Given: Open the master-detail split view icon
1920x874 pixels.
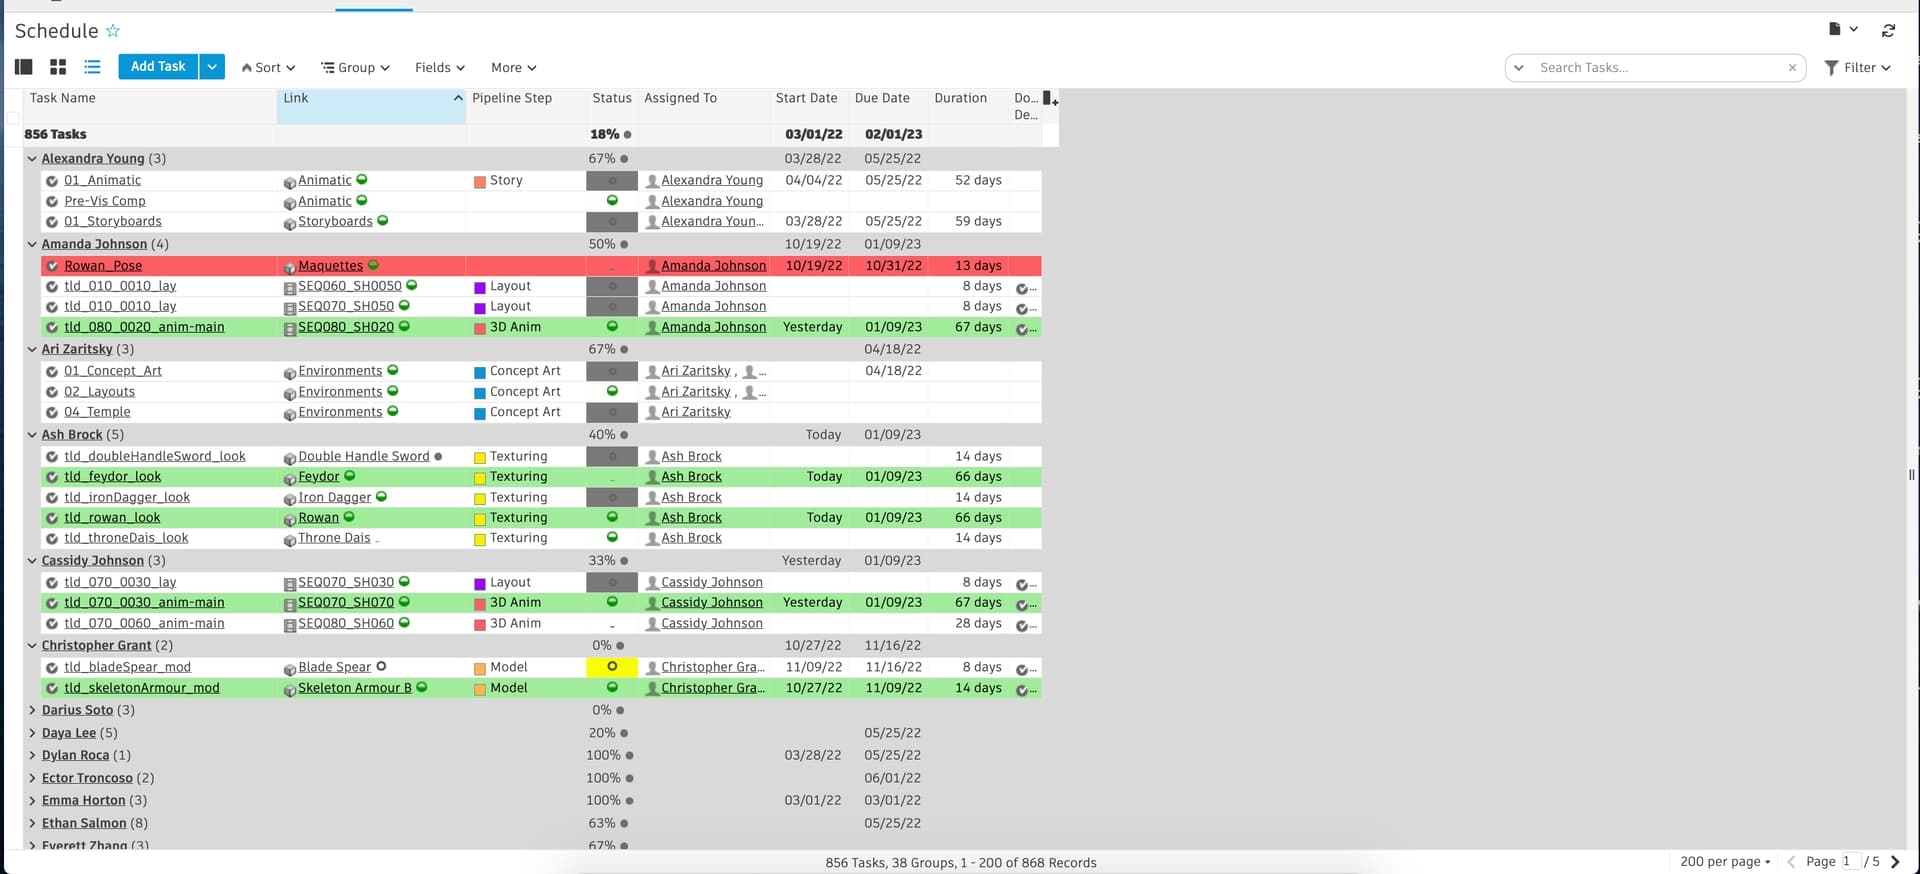Looking at the screenshot, I should pyautogui.click(x=24, y=67).
